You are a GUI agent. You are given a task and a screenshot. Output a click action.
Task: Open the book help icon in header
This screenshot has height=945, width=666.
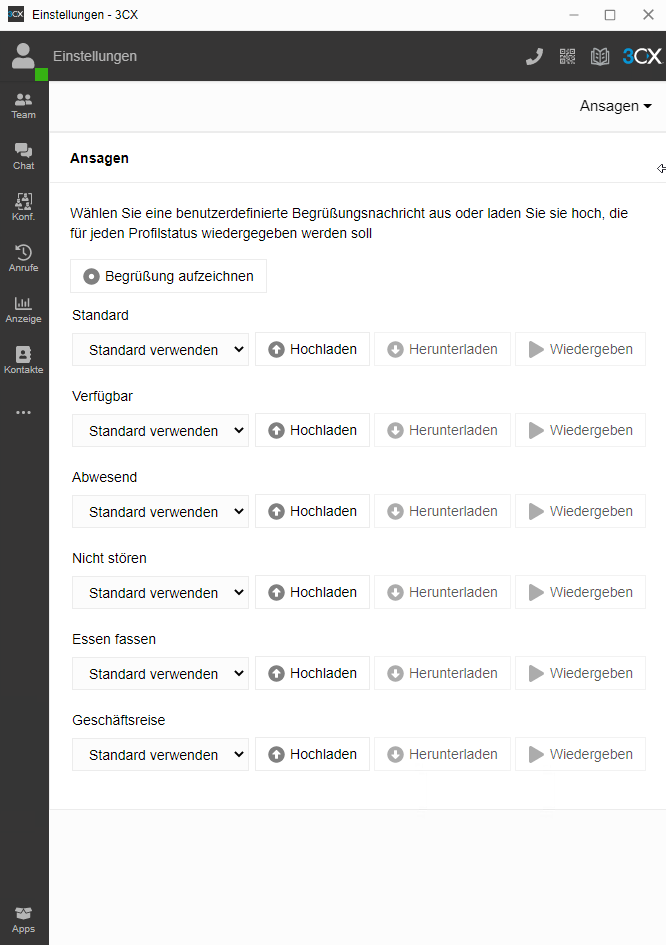tap(600, 56)
